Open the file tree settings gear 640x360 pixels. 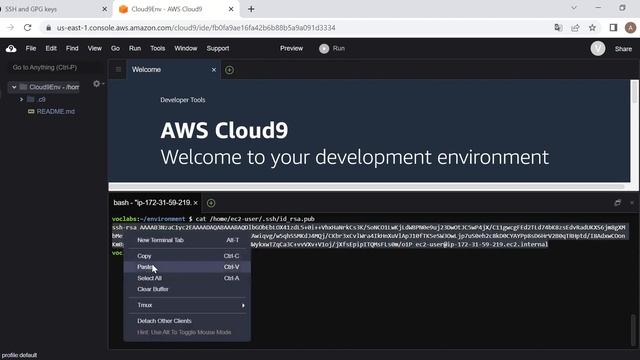pos(97,84)
